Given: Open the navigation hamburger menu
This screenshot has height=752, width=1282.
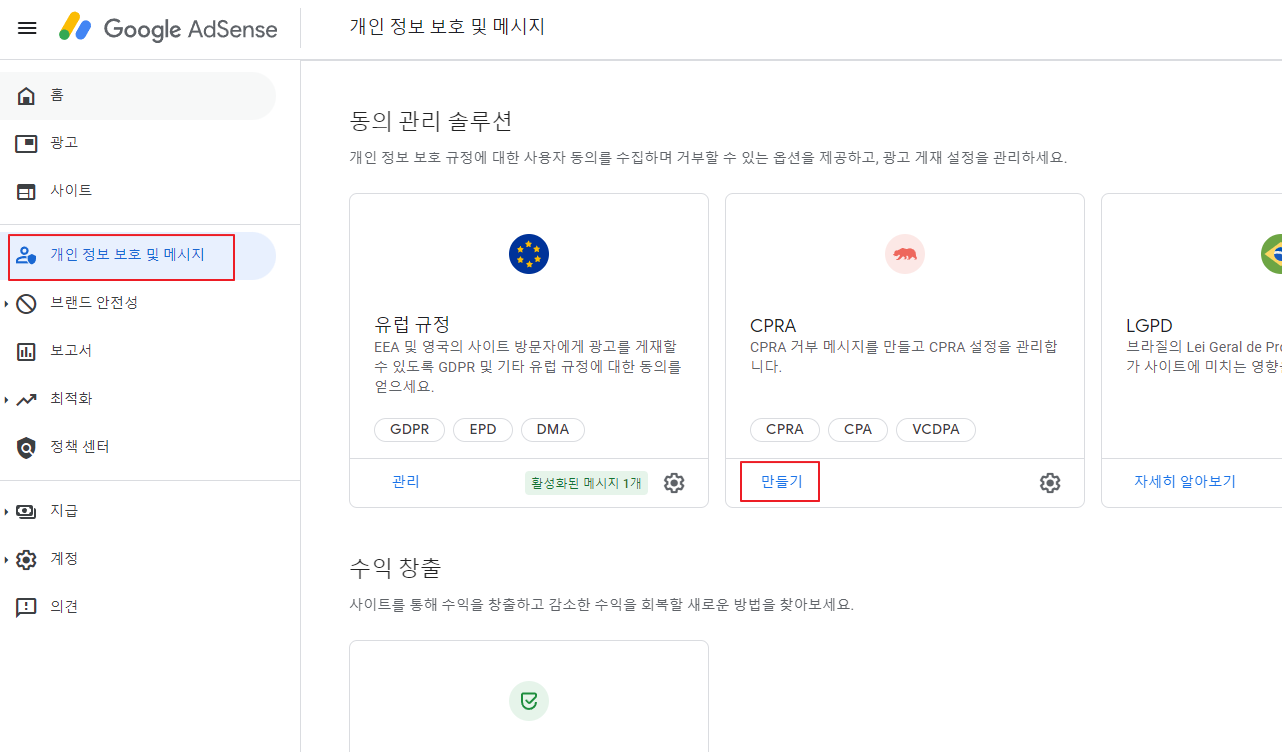Looking at the screenshot, I should click(x=27, y=27).
